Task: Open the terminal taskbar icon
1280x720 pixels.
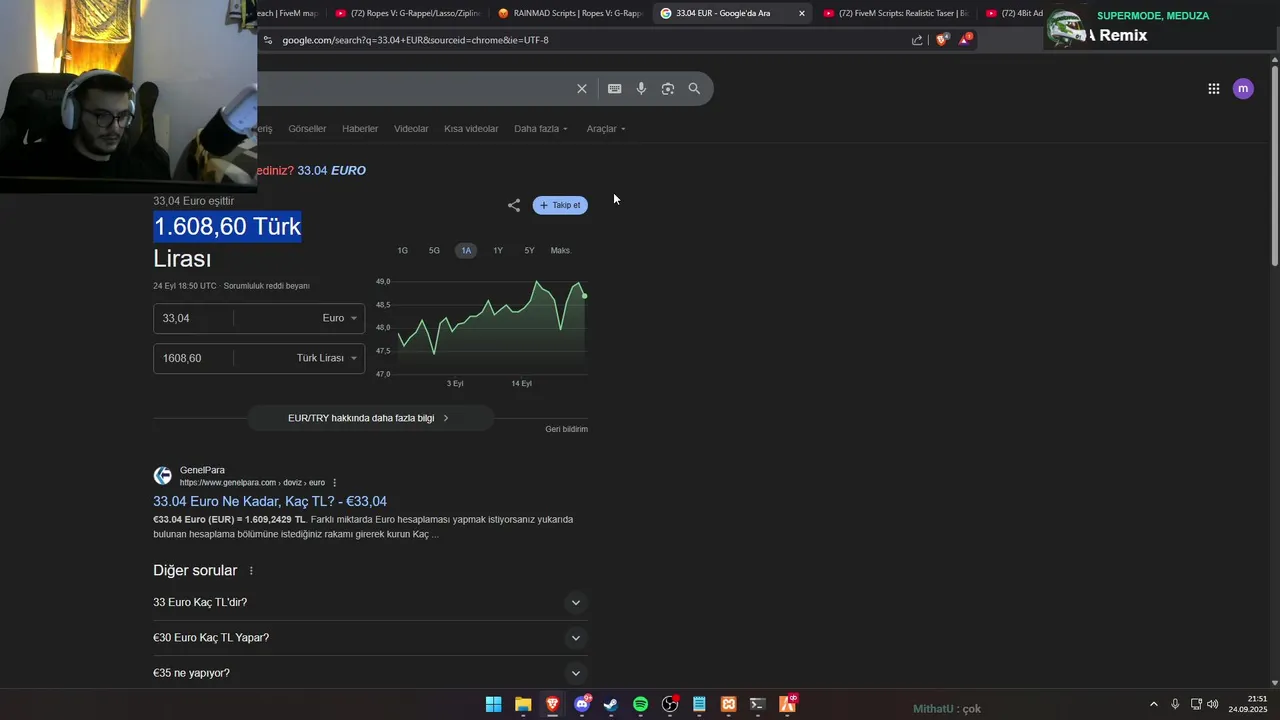Action: click(x=758, y=705)
